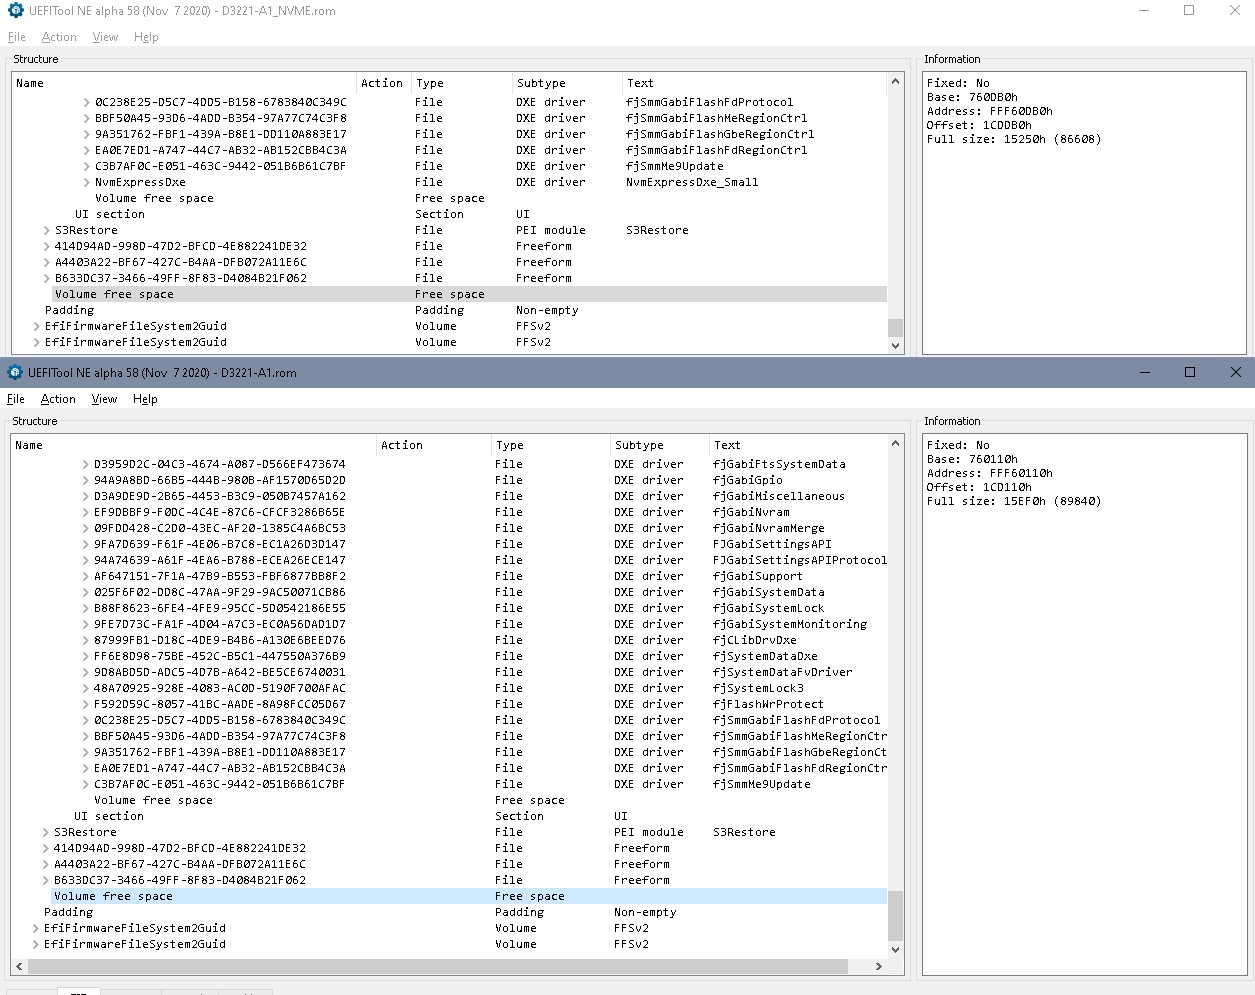Select the Padding row in bottom window

pos(69,912)
